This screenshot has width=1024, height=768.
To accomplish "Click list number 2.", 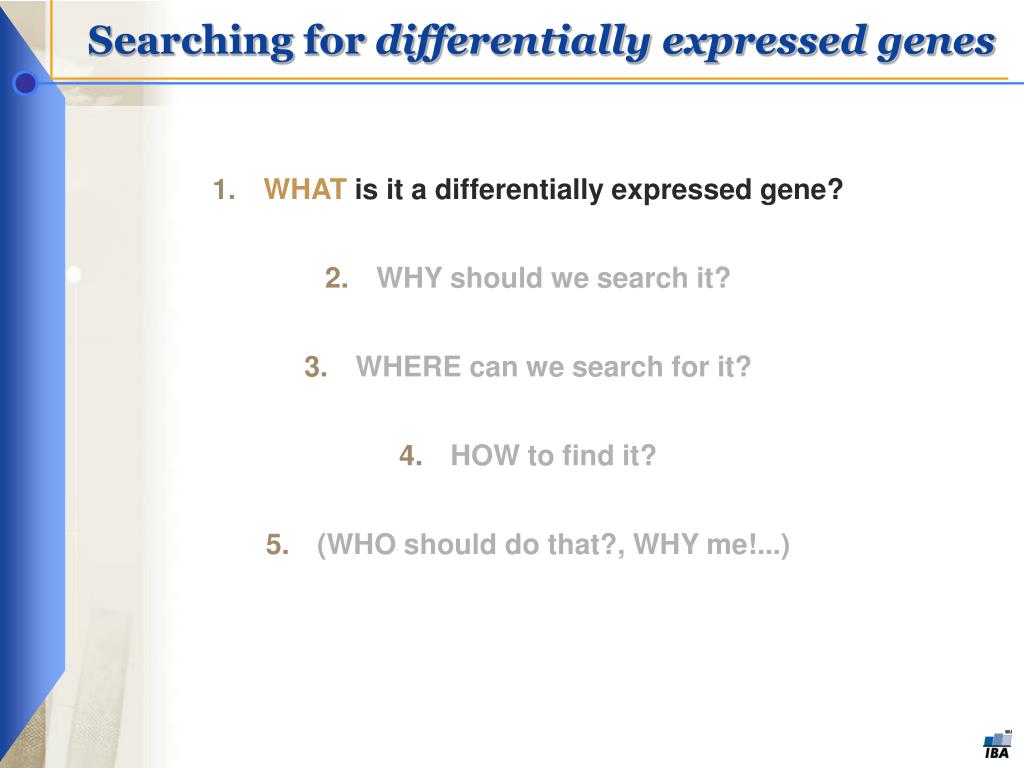I will click(x=336, y=279).
